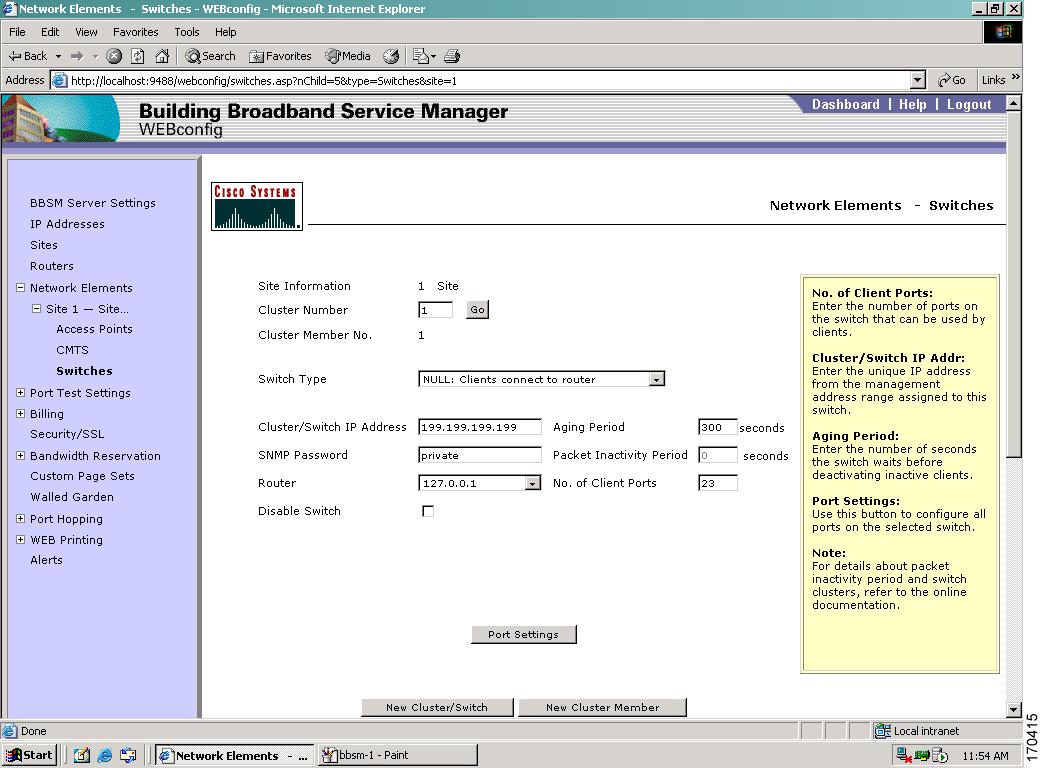The image size is (1042, 768).
Task: Open the Favorites toolbar button
Action: 280,56
